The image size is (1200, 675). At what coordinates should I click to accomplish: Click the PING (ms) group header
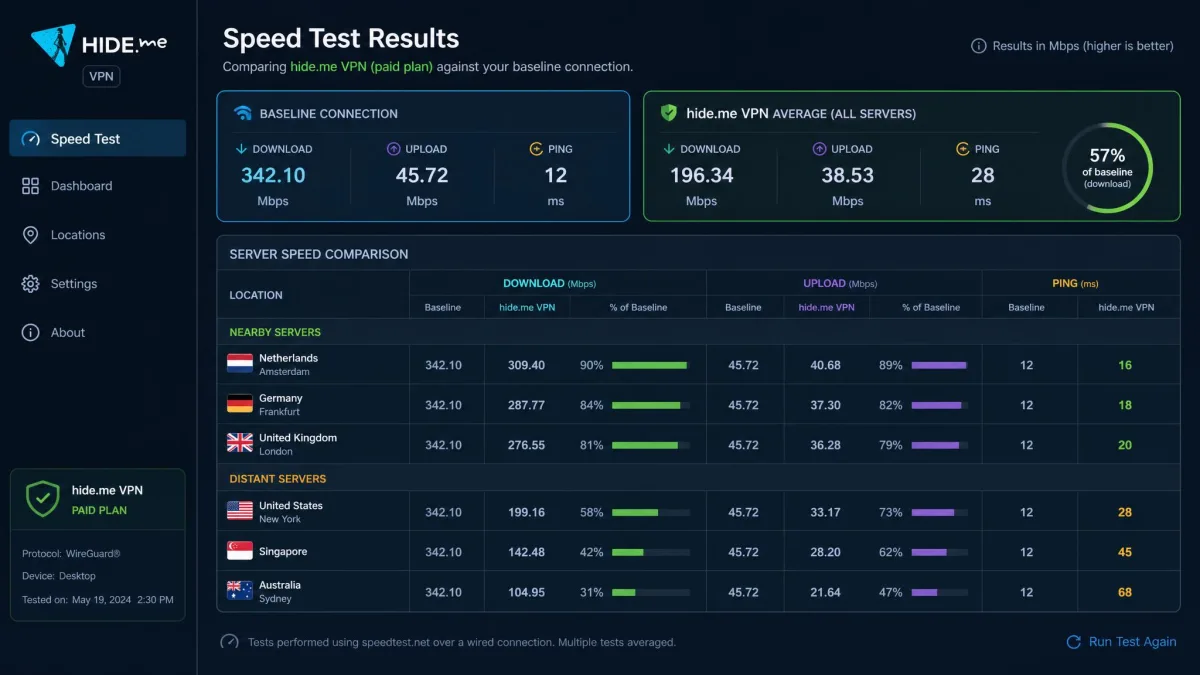(x=1075, y=283)
